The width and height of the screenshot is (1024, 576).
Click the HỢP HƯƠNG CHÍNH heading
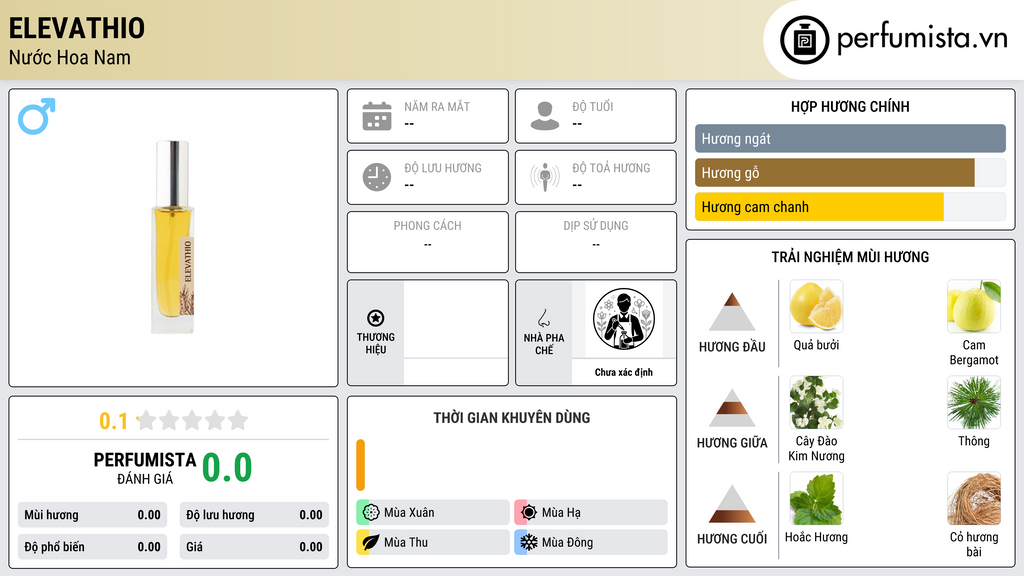(x=850, y=106)
